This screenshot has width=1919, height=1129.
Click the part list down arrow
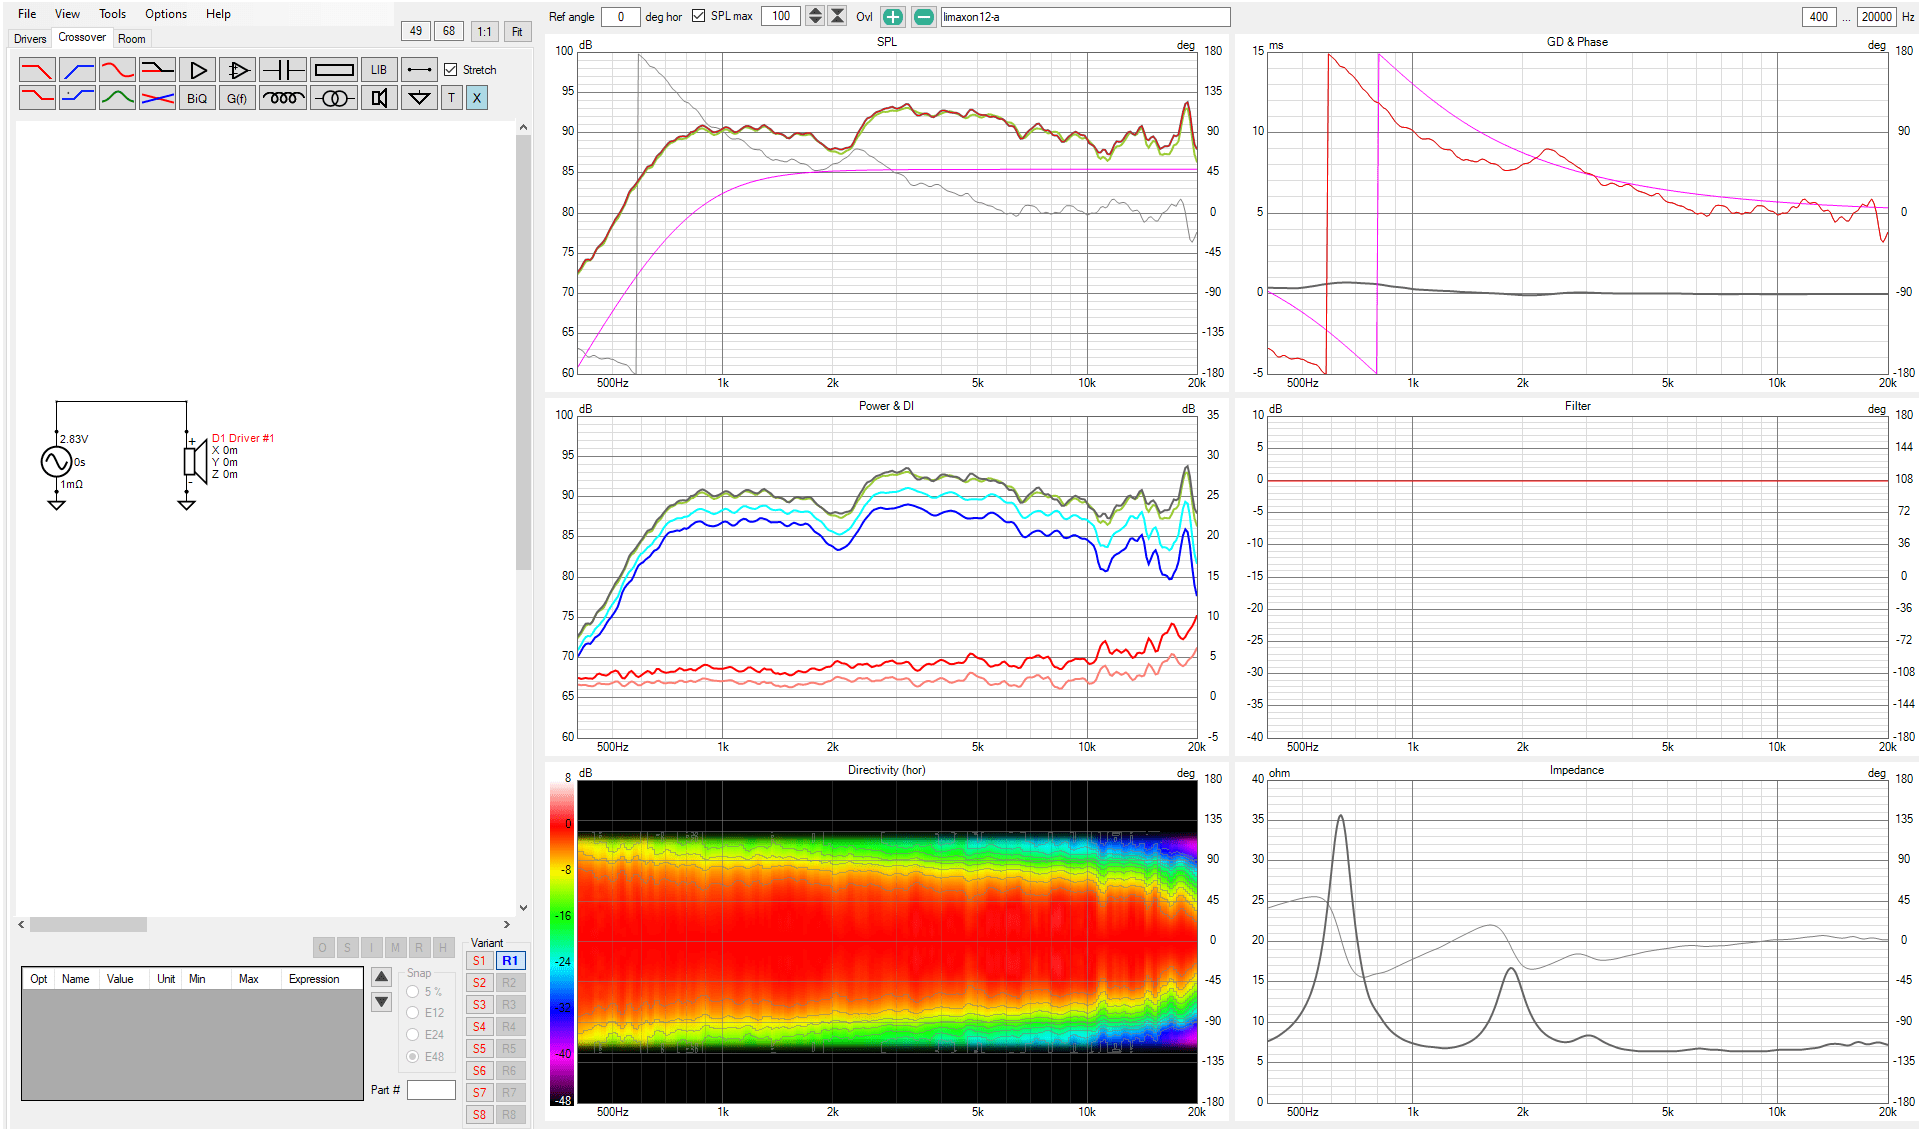pos(382,1002)
